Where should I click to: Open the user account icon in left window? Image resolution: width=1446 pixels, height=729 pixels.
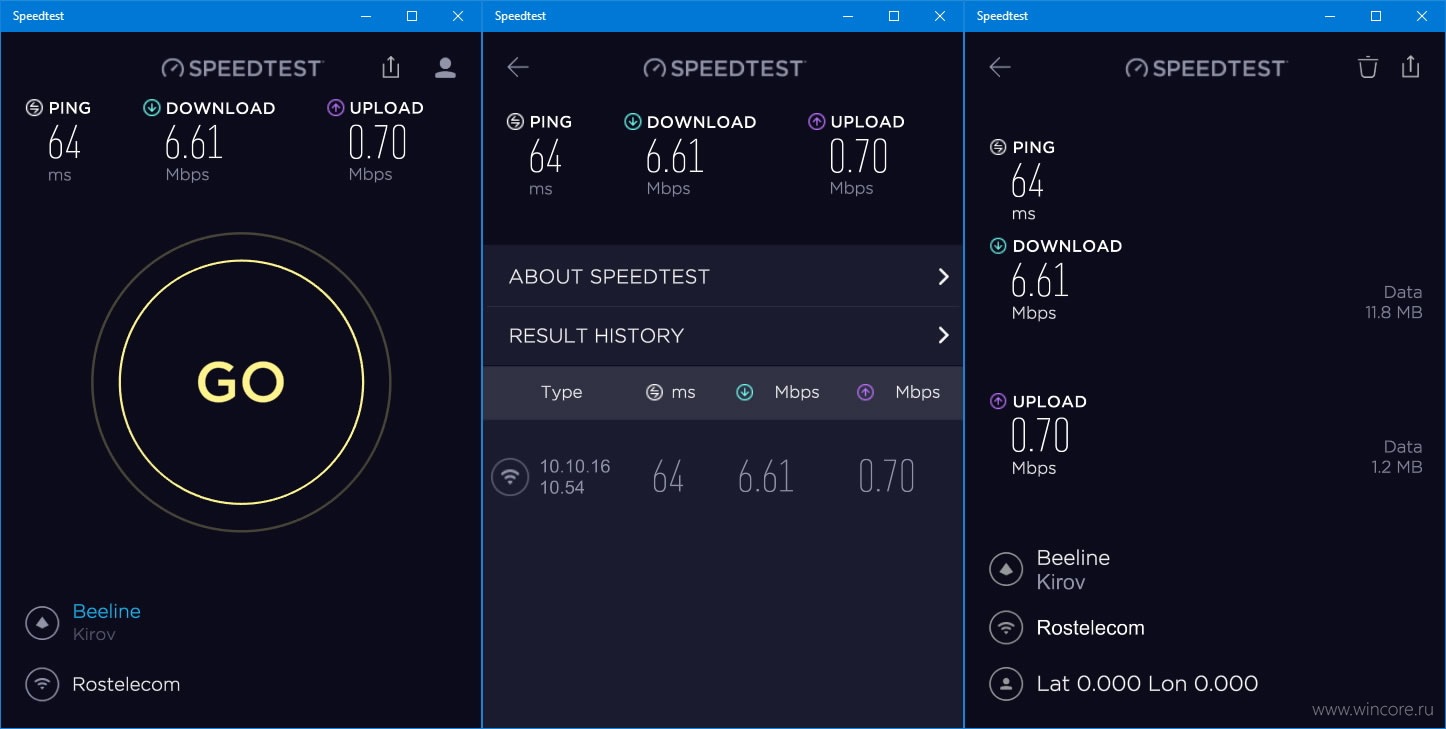point(445,67)
